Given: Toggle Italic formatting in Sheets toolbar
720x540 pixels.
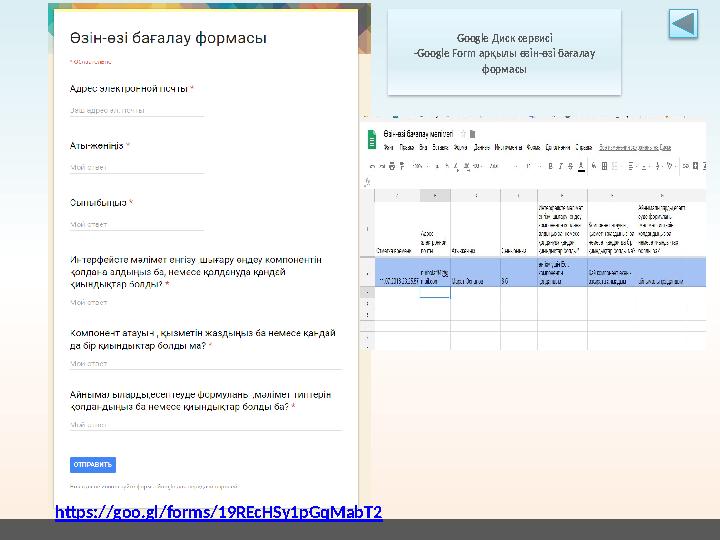Looking at the screenshot, I should coord(561,166).
